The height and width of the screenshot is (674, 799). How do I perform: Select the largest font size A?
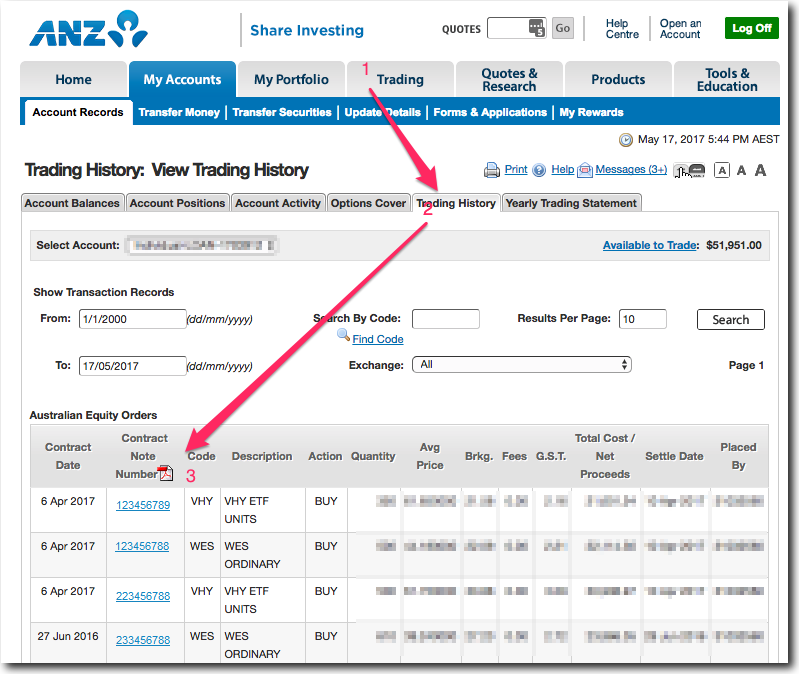760,171
